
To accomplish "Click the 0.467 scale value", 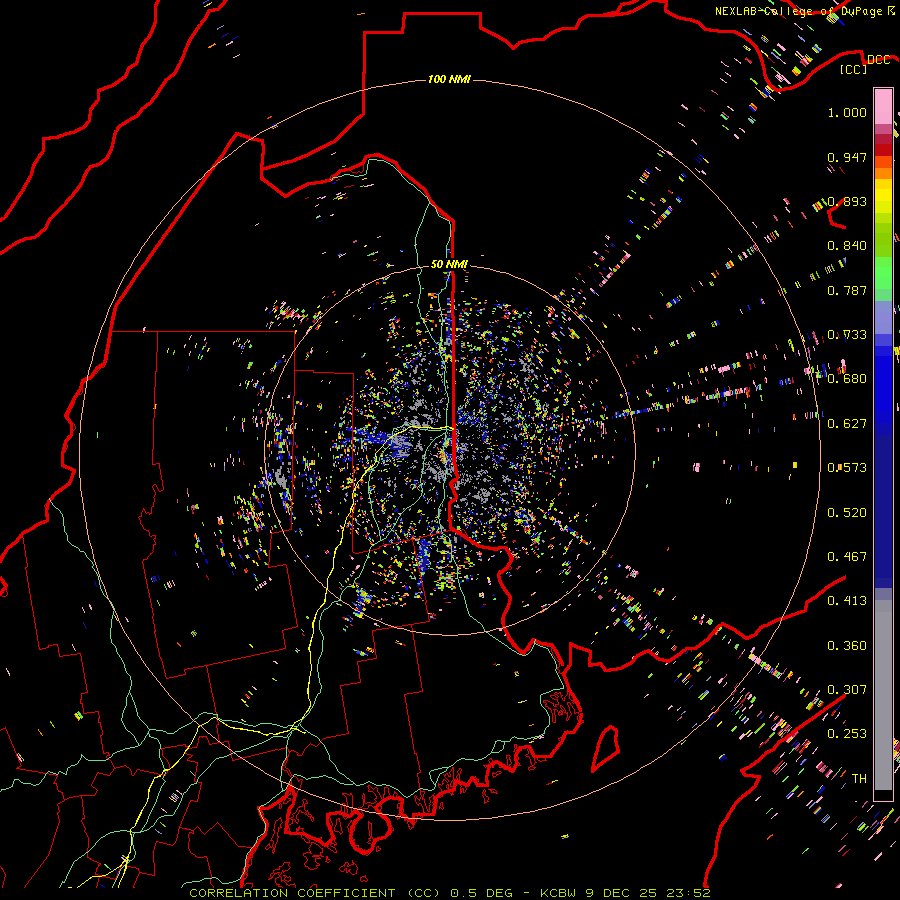I will (847, 557).
